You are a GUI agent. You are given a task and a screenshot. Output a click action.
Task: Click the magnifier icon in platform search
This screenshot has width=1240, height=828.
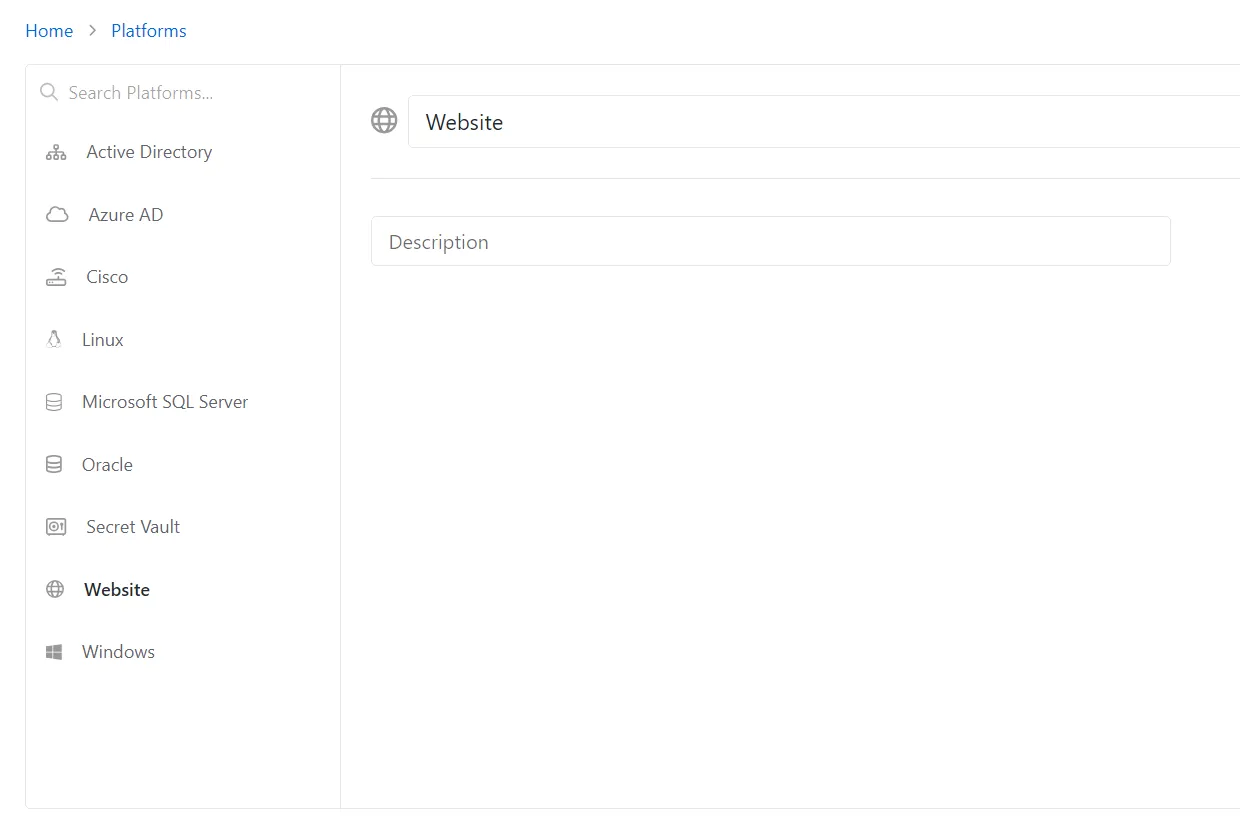(x=48, y=92)
